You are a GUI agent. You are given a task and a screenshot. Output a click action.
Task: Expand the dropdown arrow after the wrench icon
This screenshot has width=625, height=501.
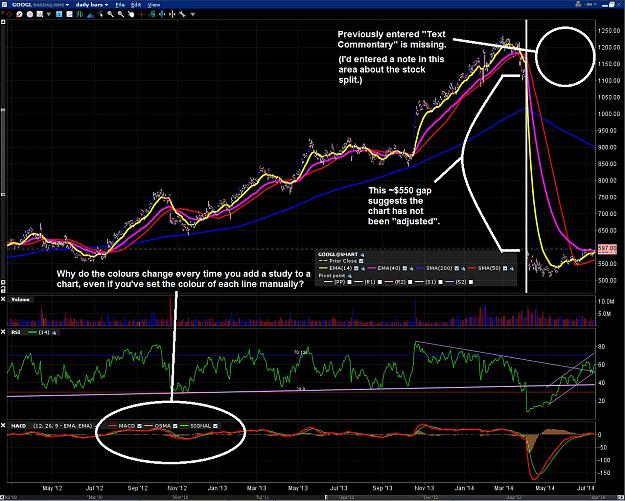click(x=193, y=14)
